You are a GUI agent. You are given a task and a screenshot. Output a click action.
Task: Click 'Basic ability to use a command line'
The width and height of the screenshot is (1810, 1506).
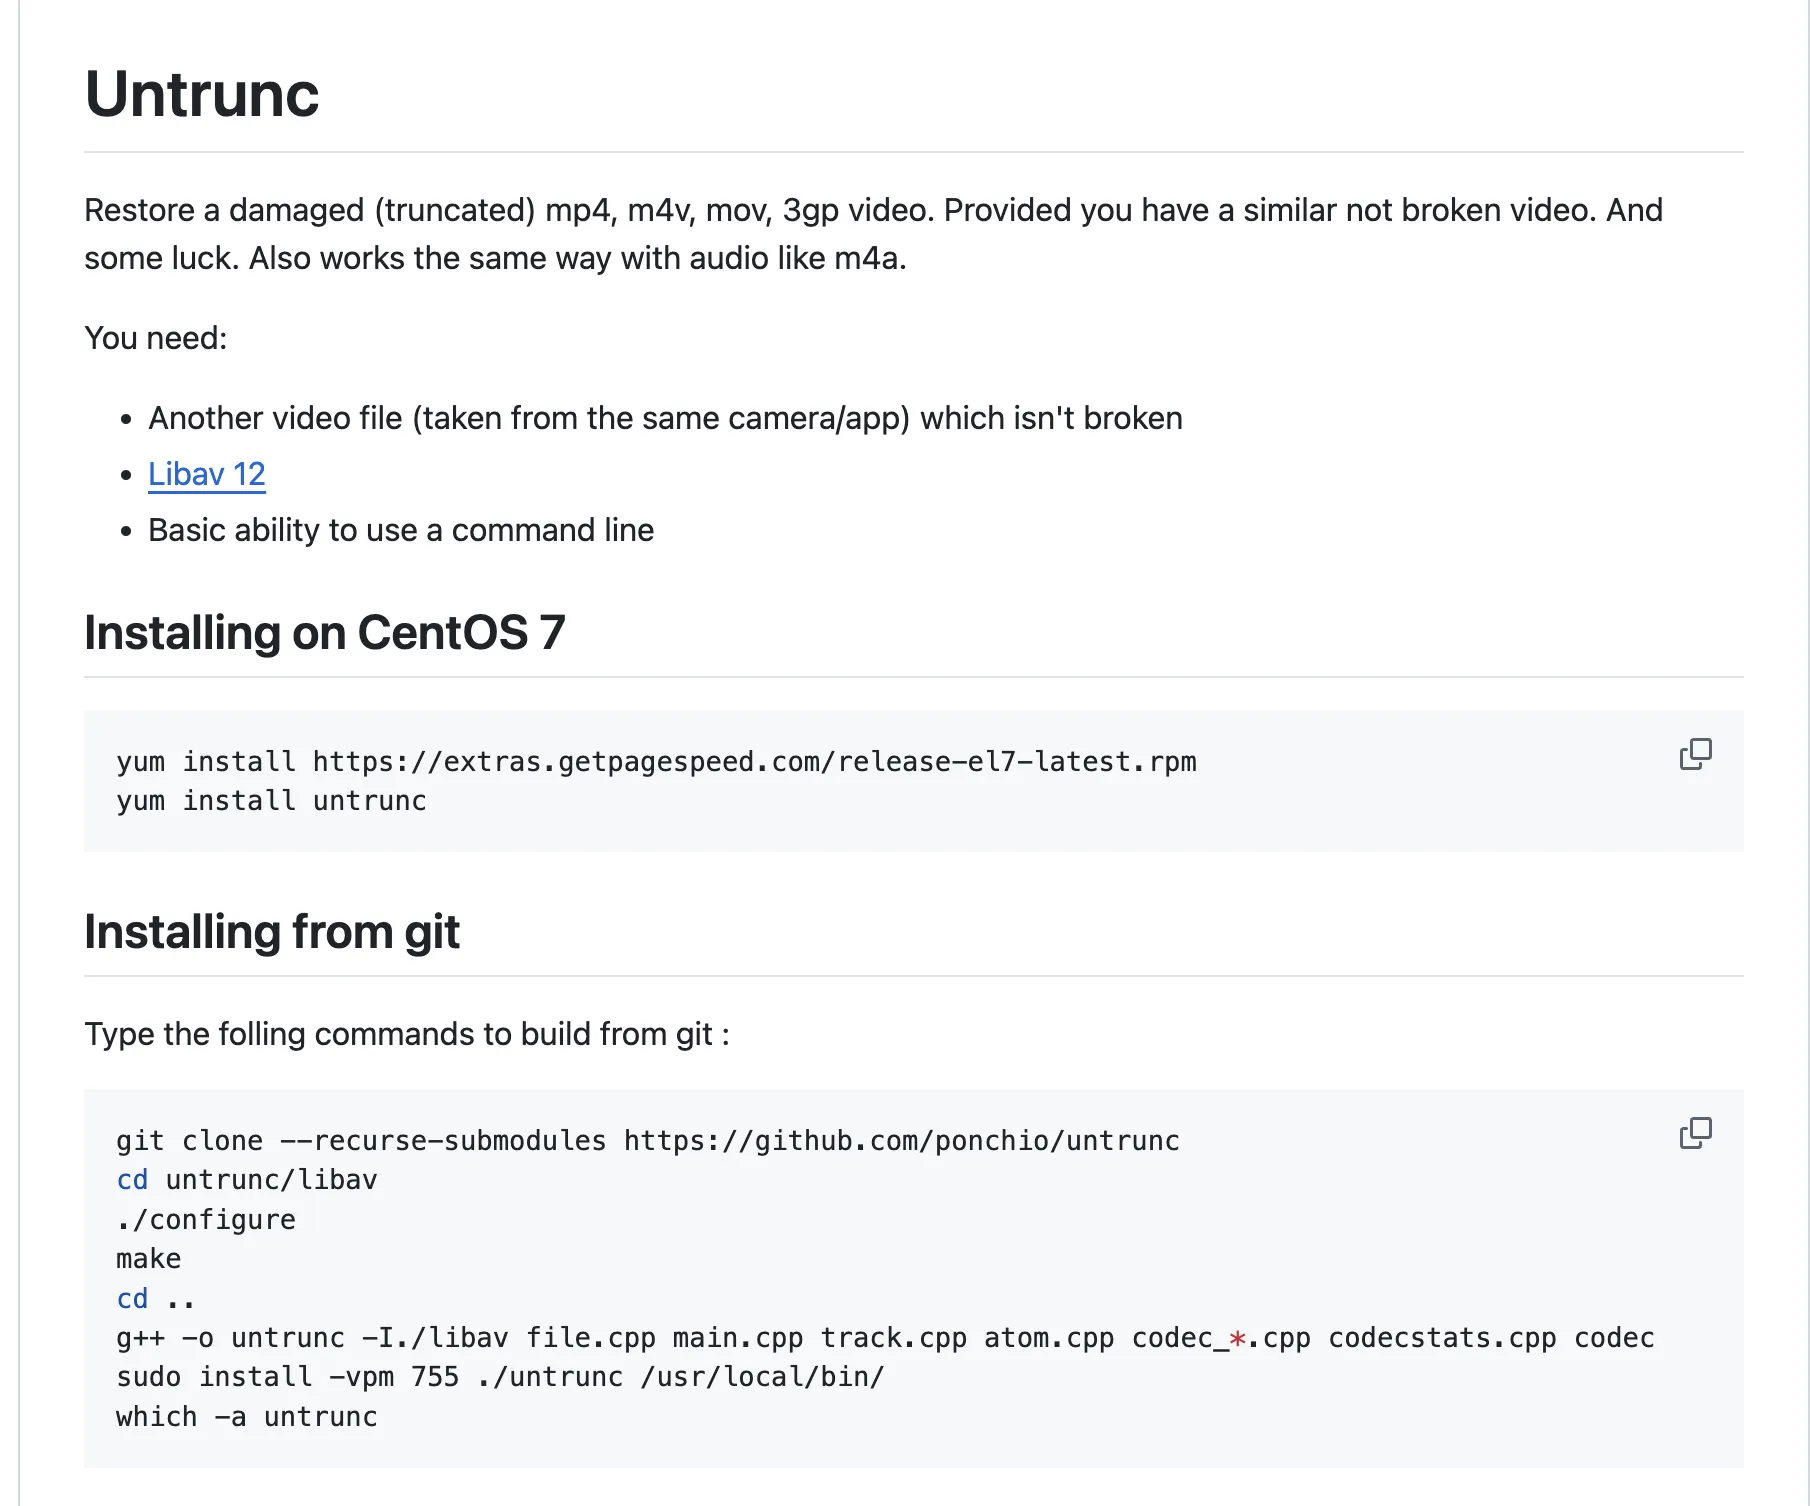[401, 530]
